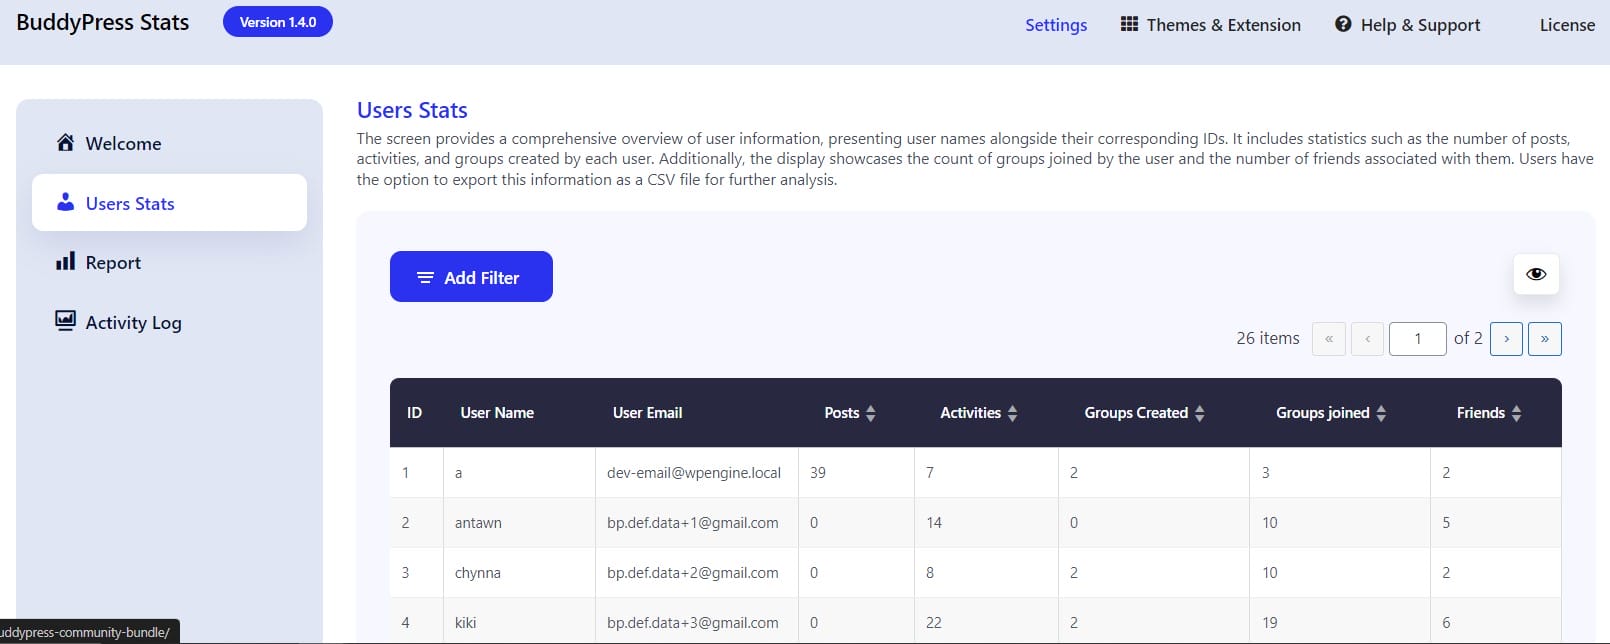Click the Version 1.4.0 badge
1610x644 pixels.
click(x=278, y=22)
